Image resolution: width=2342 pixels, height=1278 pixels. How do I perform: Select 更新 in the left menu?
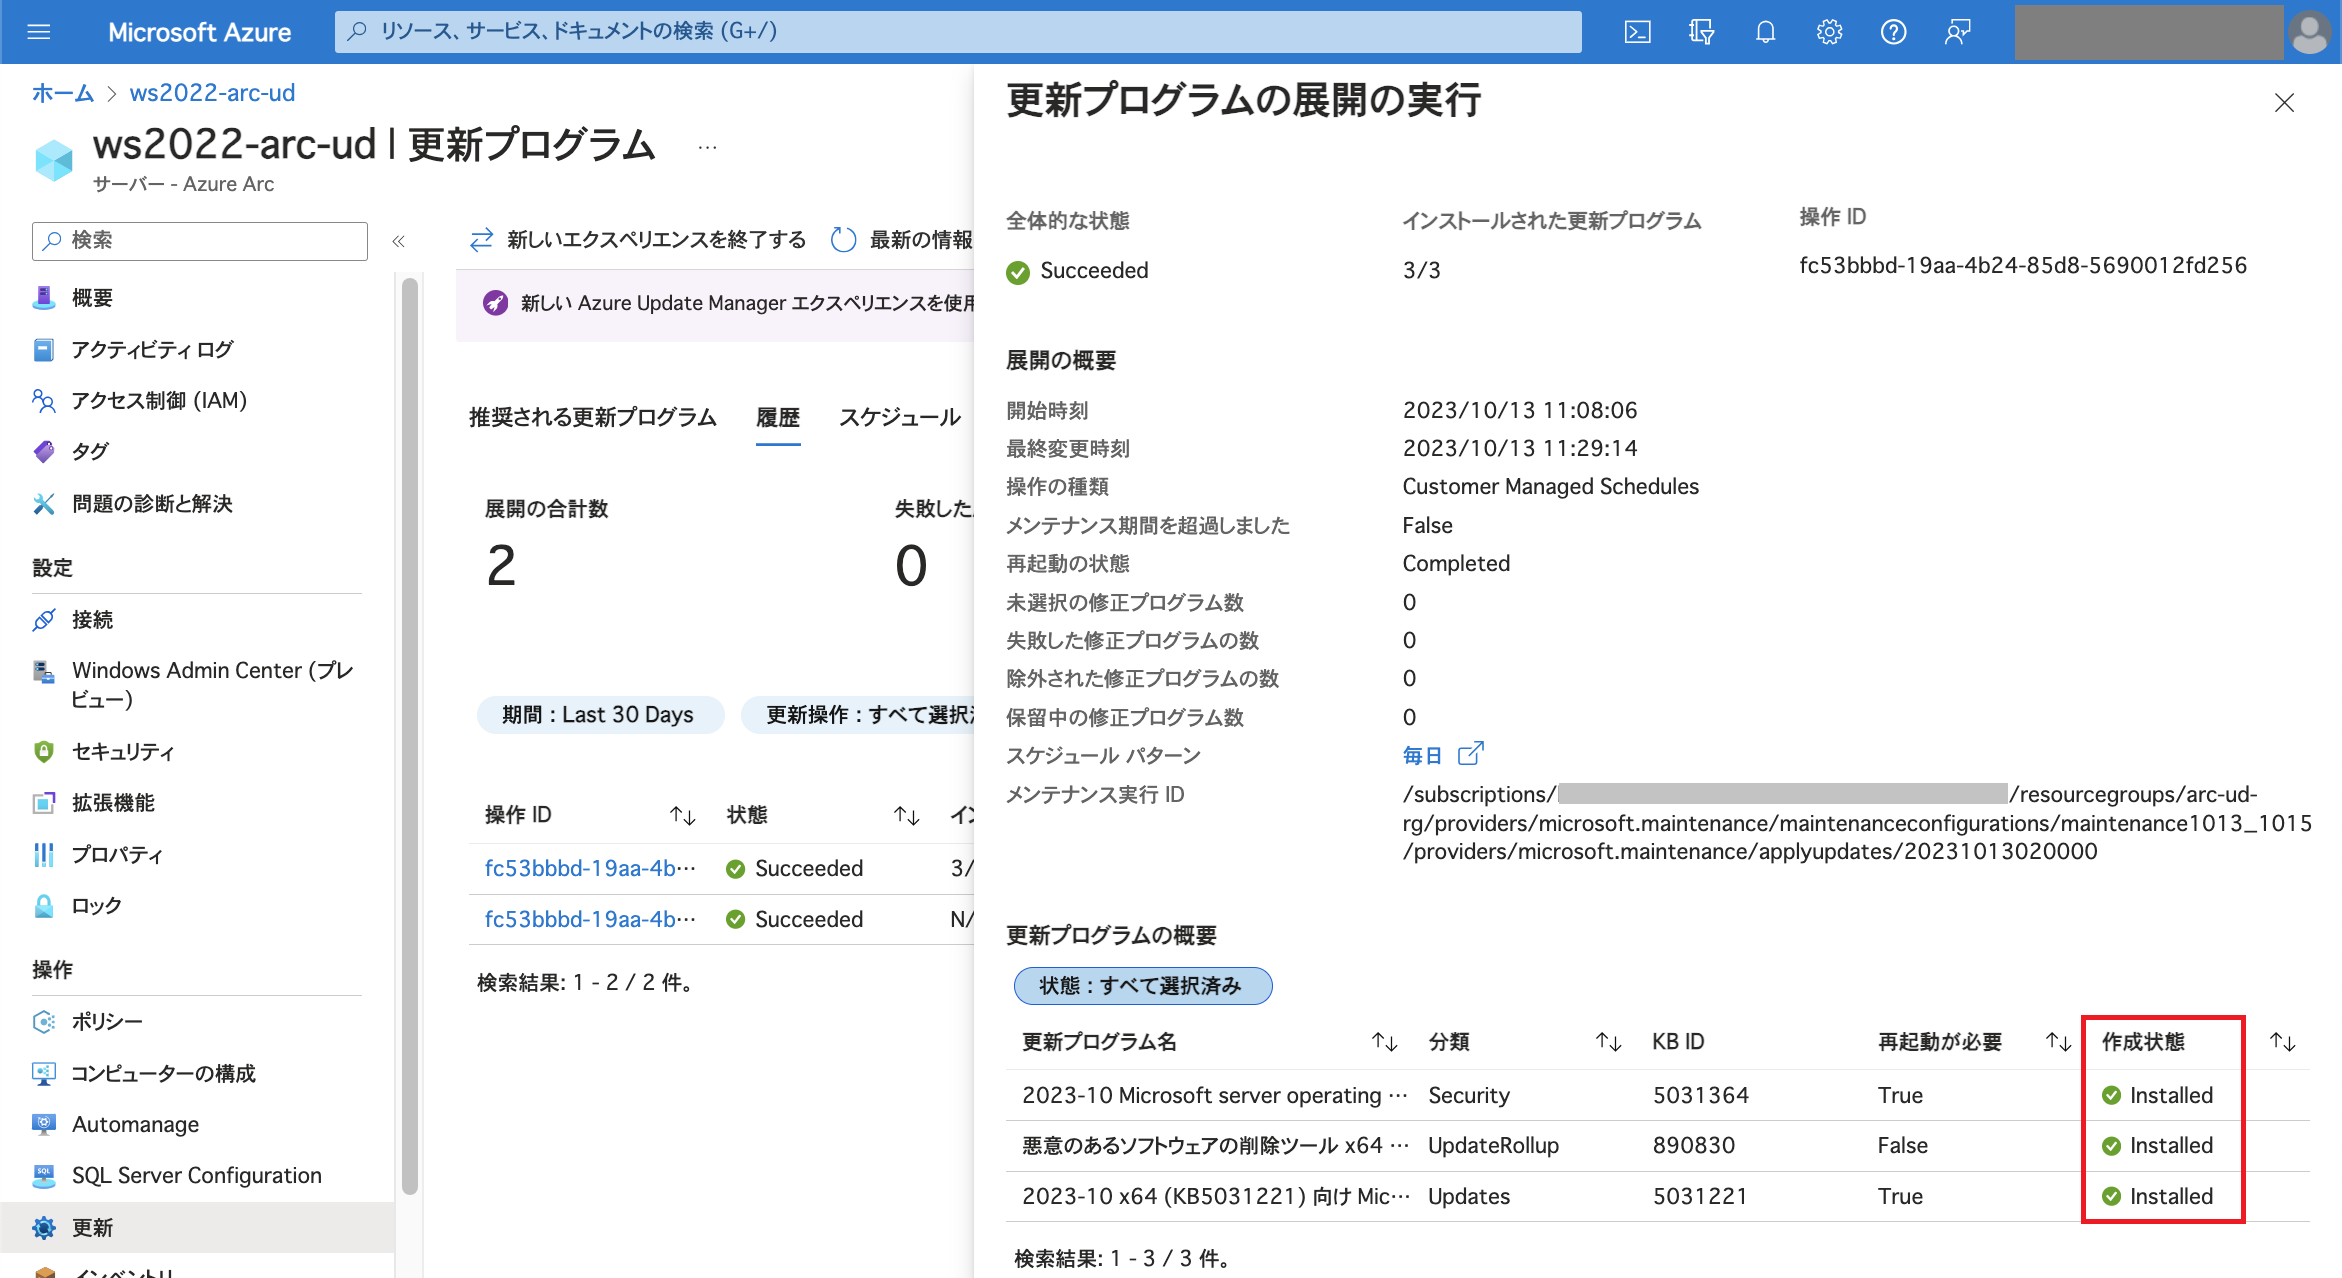197,1227
